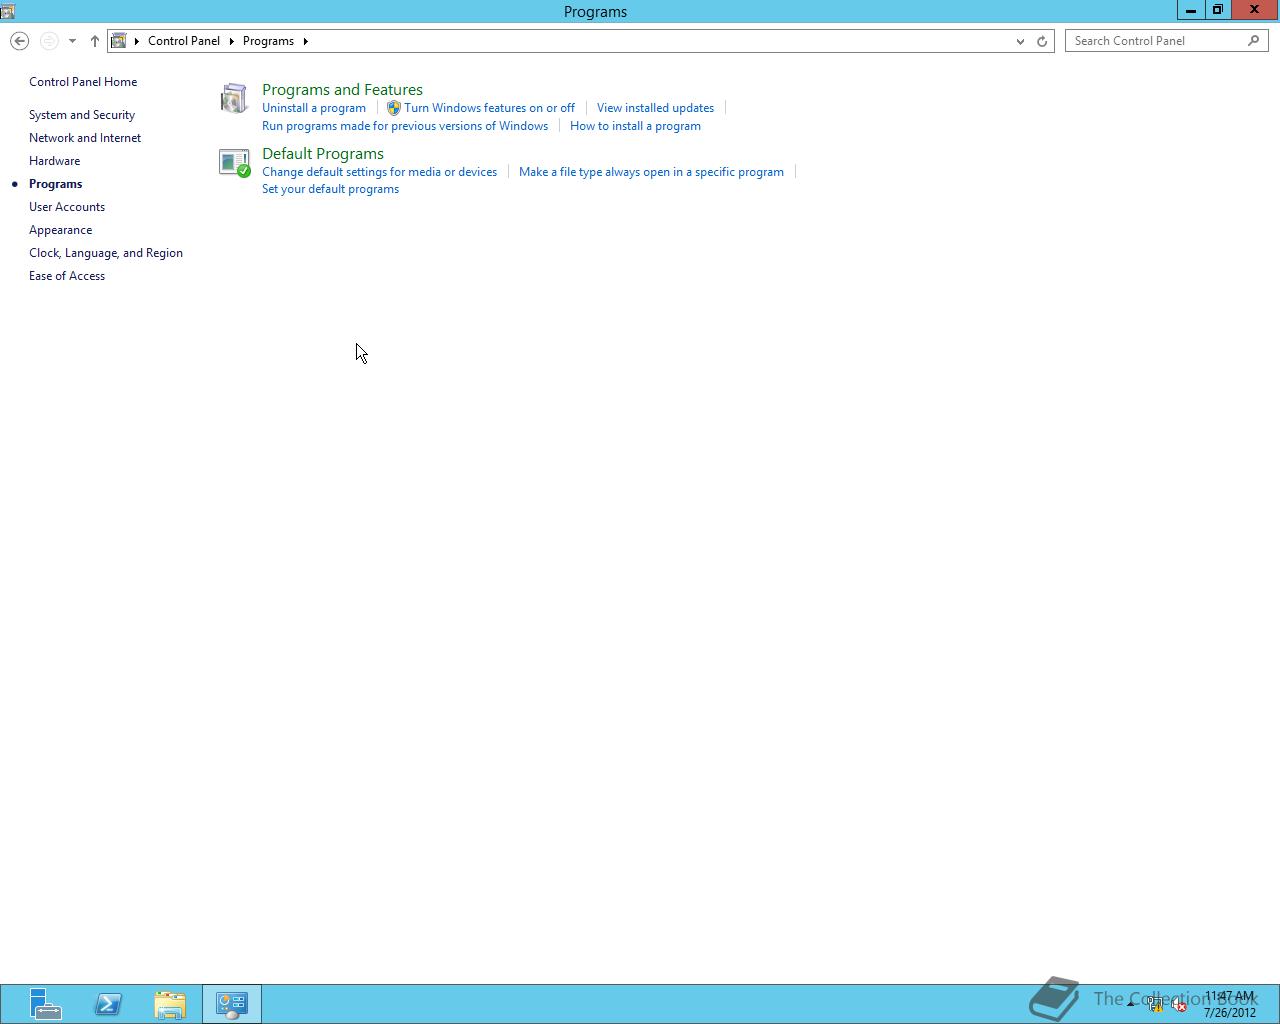Screen dimensions: 1280x1024
Task: Click Set your default programs
Action: 330,189
